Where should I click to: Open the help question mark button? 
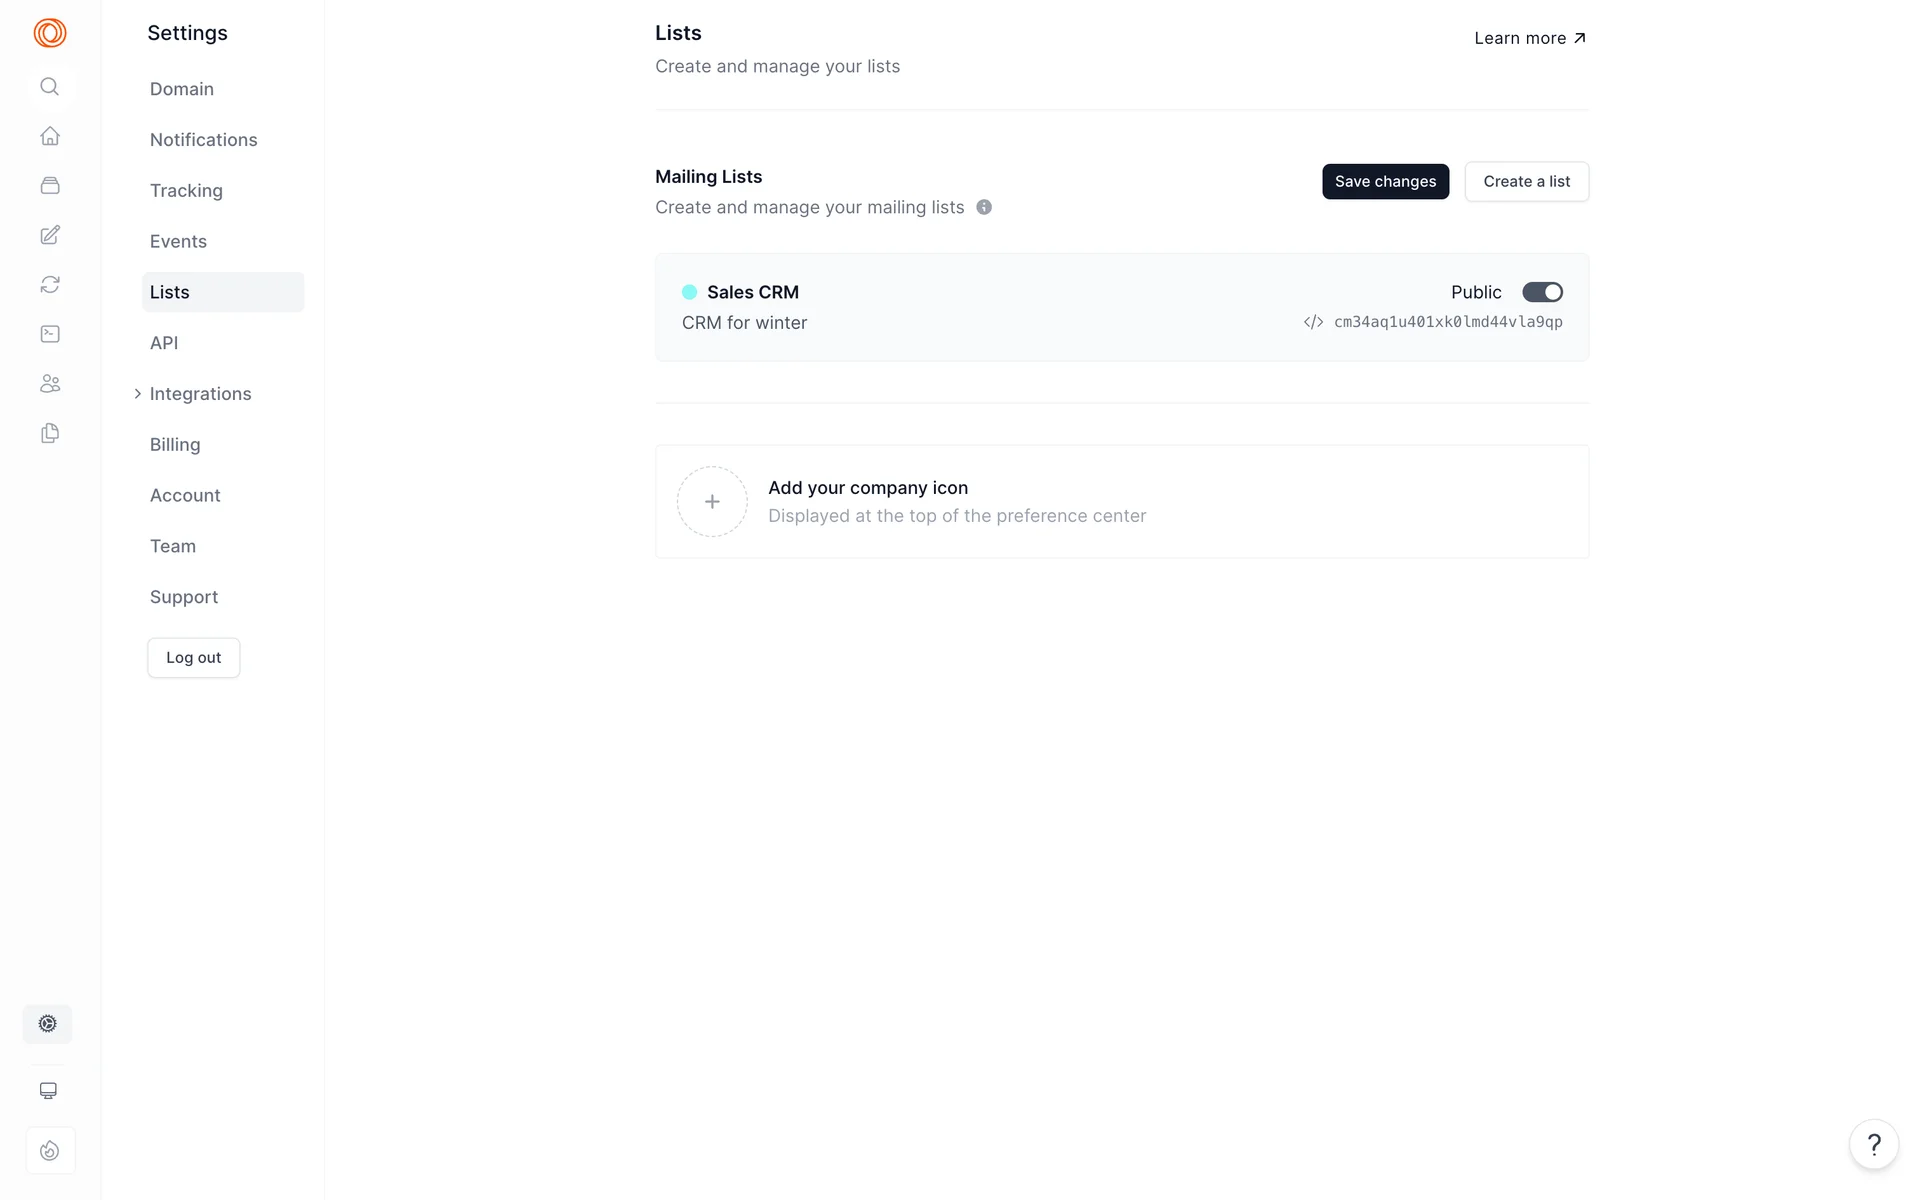[1873, 1144]
